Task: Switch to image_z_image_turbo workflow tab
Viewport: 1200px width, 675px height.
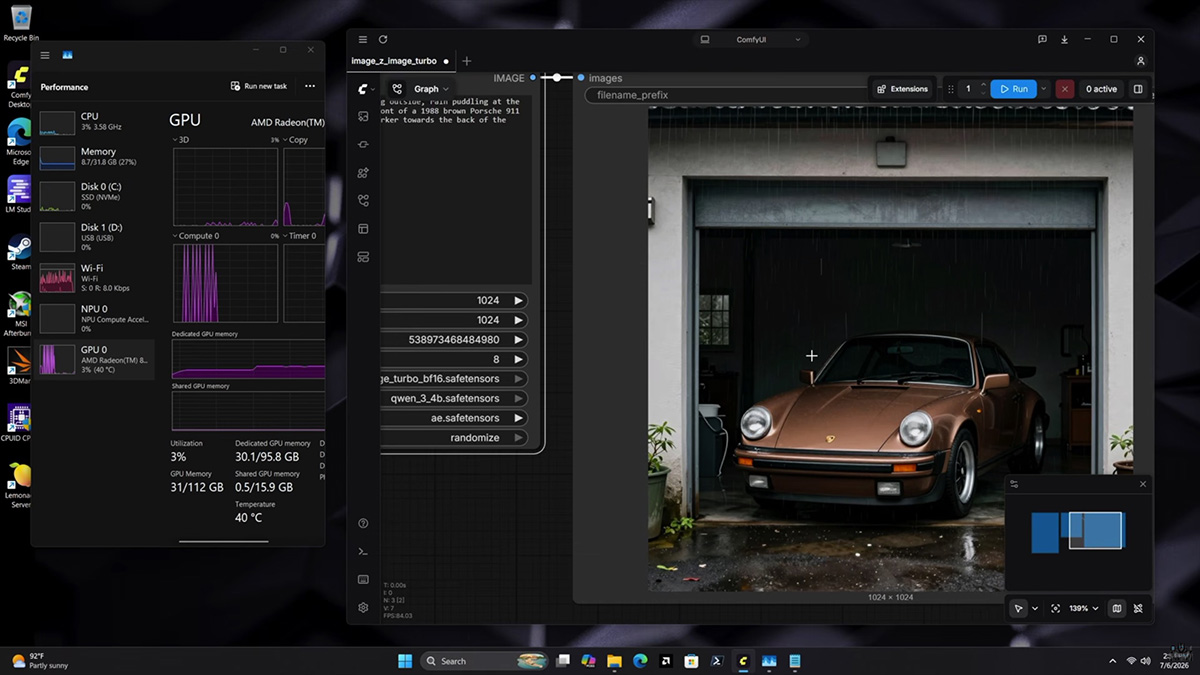Action: (x=394, y=61)
